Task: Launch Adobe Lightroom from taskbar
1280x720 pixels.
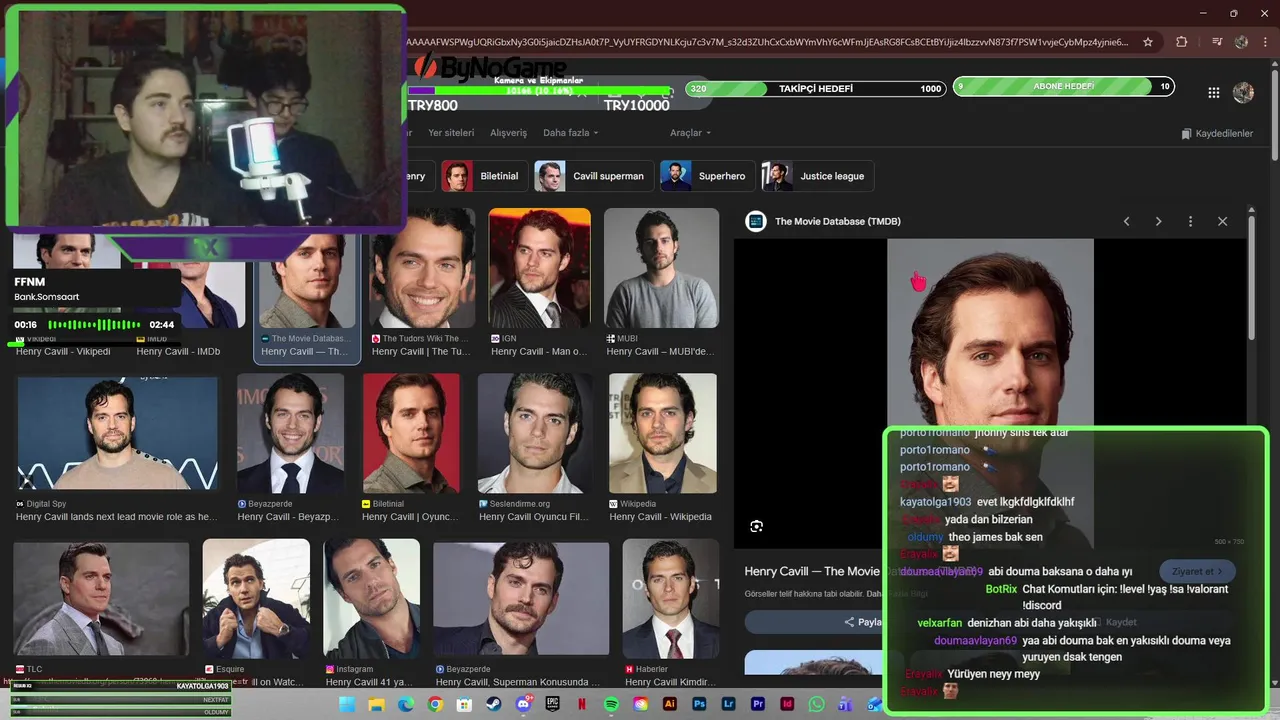Action: pyautogui.click(x=728, y=705)
